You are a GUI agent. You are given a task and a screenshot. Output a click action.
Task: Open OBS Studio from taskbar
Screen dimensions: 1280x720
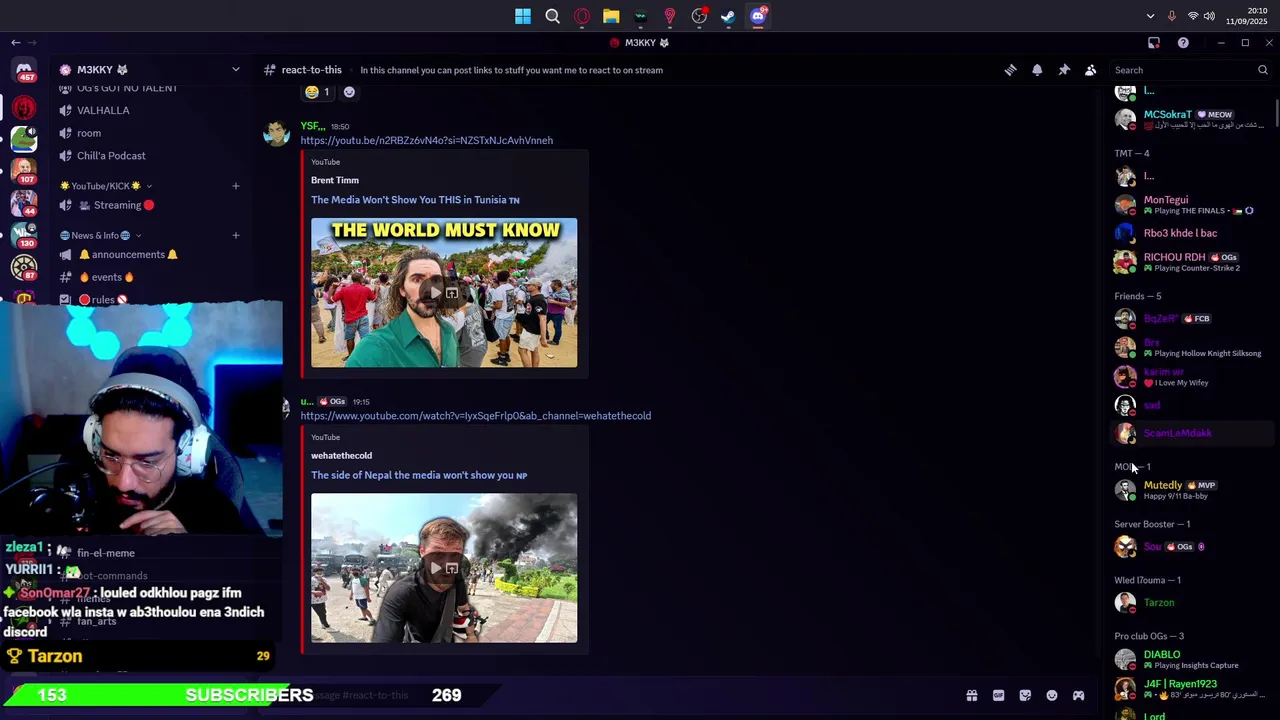[x=699, y=16]
